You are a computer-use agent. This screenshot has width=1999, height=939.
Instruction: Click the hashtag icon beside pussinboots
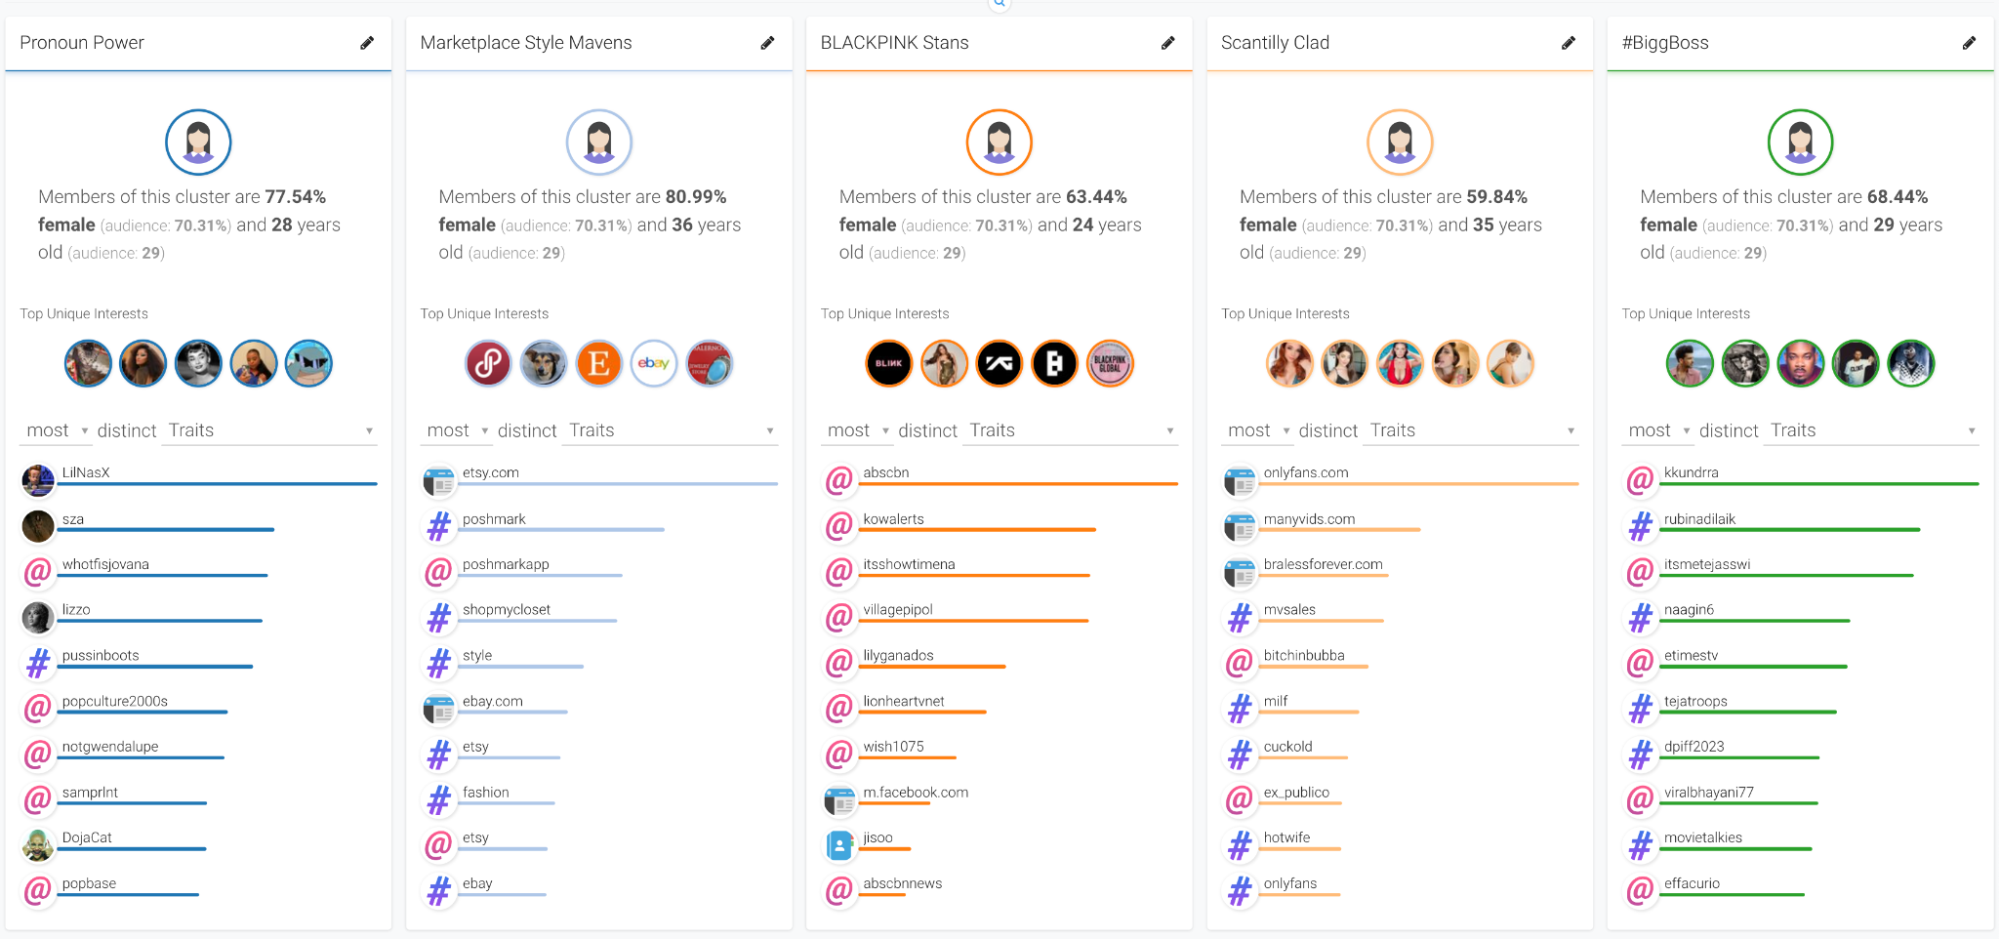coord(38,663)
